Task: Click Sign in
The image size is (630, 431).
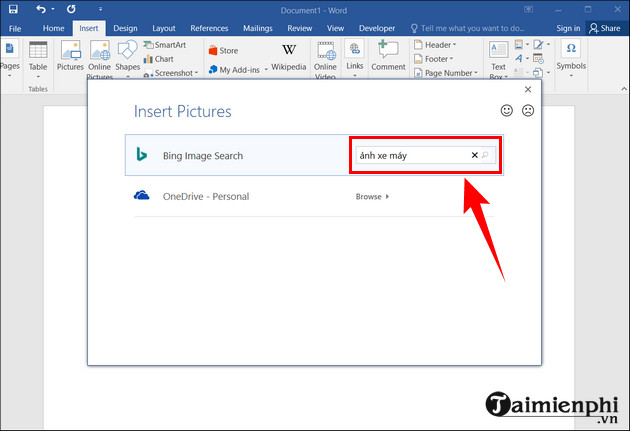Action: 568,28
